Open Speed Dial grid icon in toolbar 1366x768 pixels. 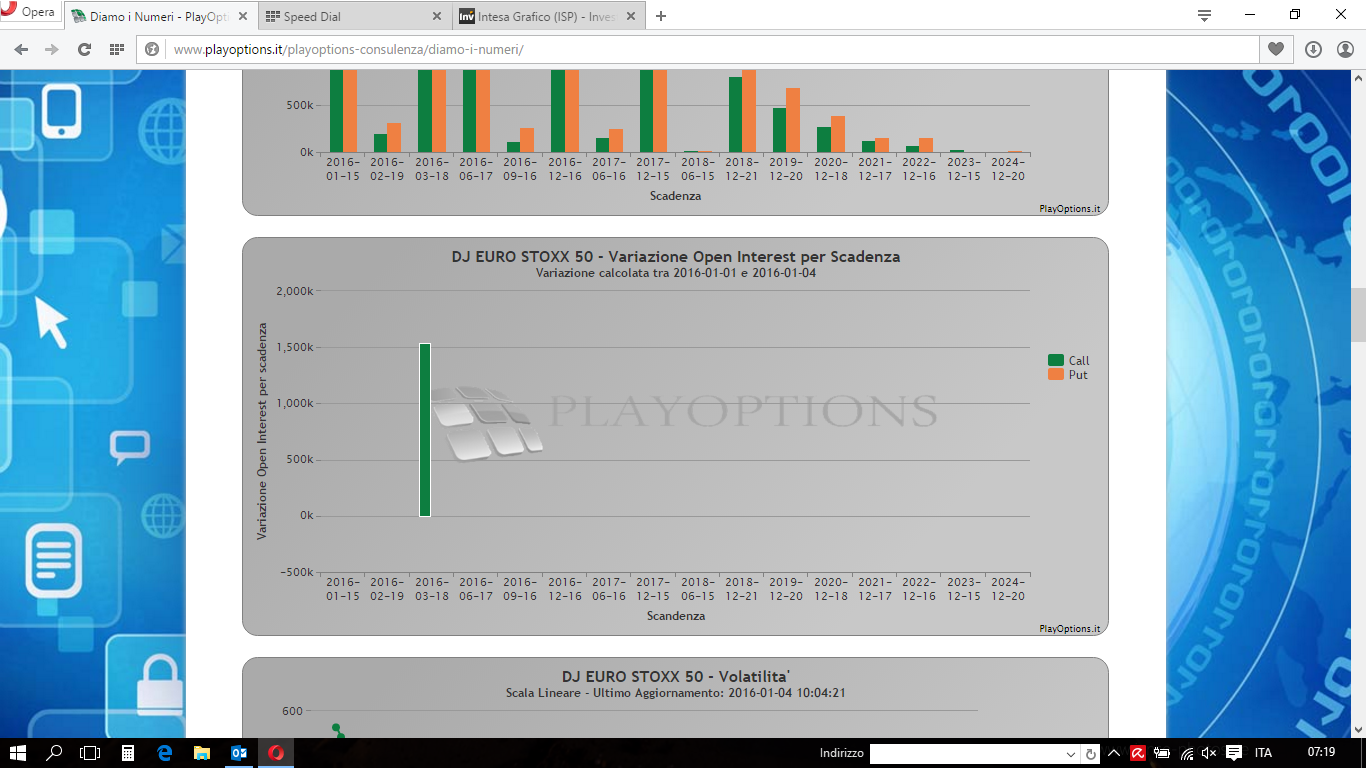click(117, 49)
